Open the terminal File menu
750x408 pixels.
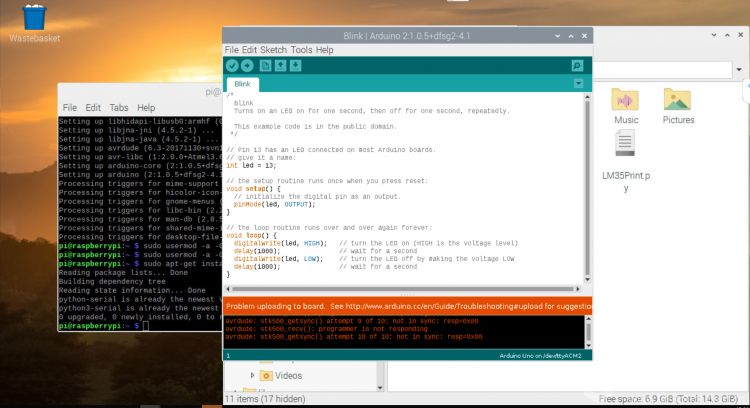(x=69, y=108)
